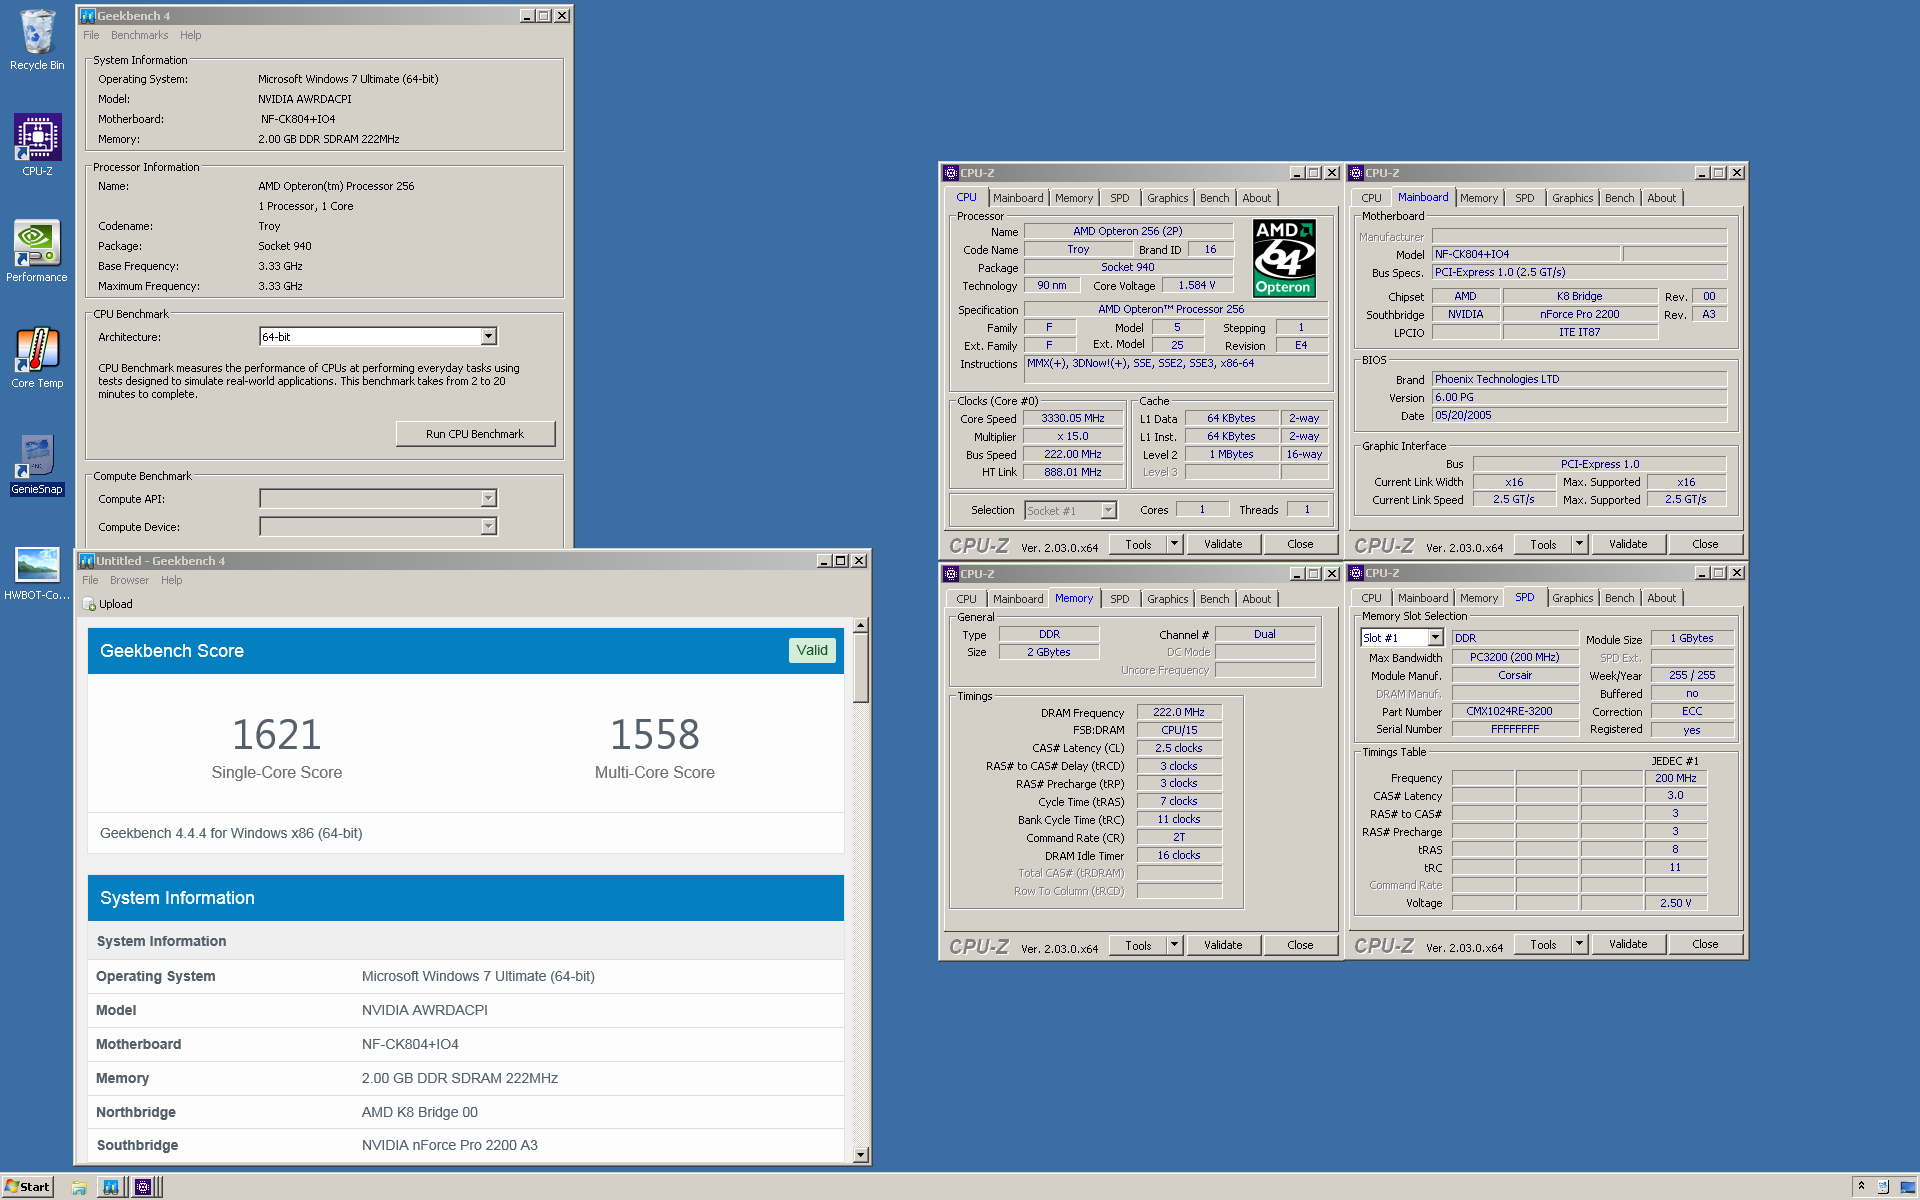
Task: Click the DRAM Frequency 222.0 MHz field
Action: (x=1179, y=713)
